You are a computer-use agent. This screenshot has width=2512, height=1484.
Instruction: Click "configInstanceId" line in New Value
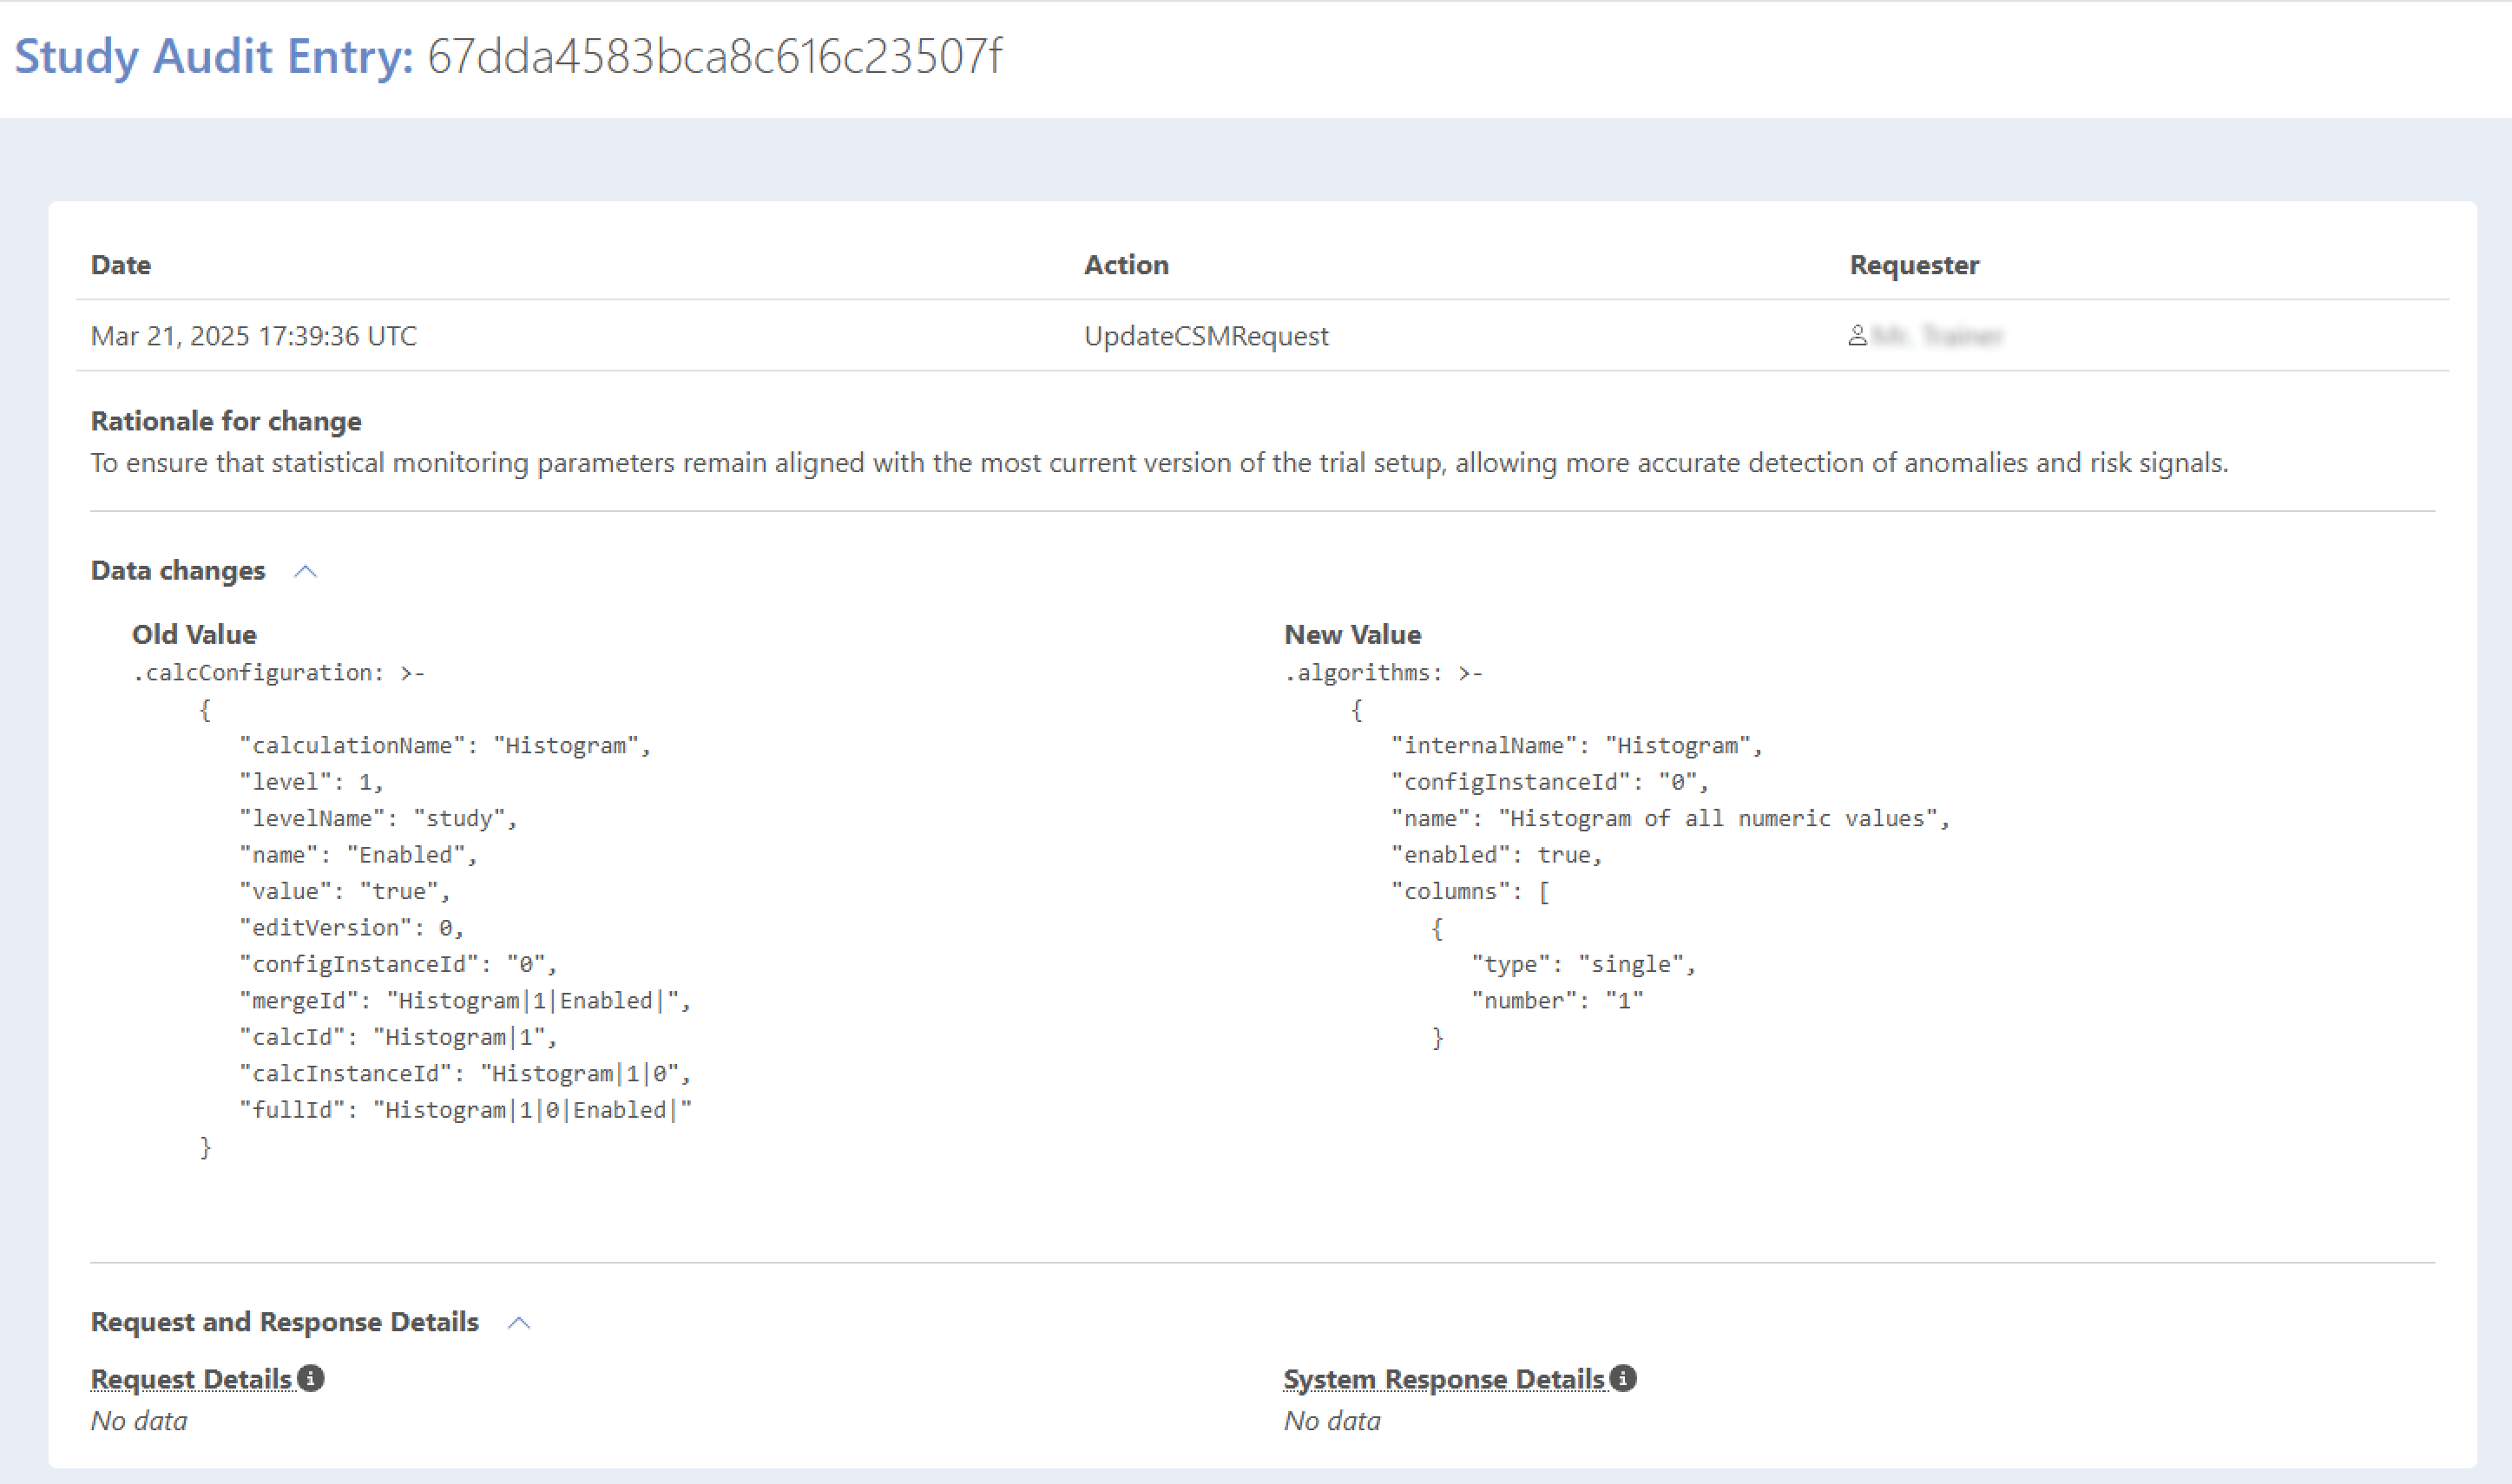pyautogui.click(x=1551, y=782)
